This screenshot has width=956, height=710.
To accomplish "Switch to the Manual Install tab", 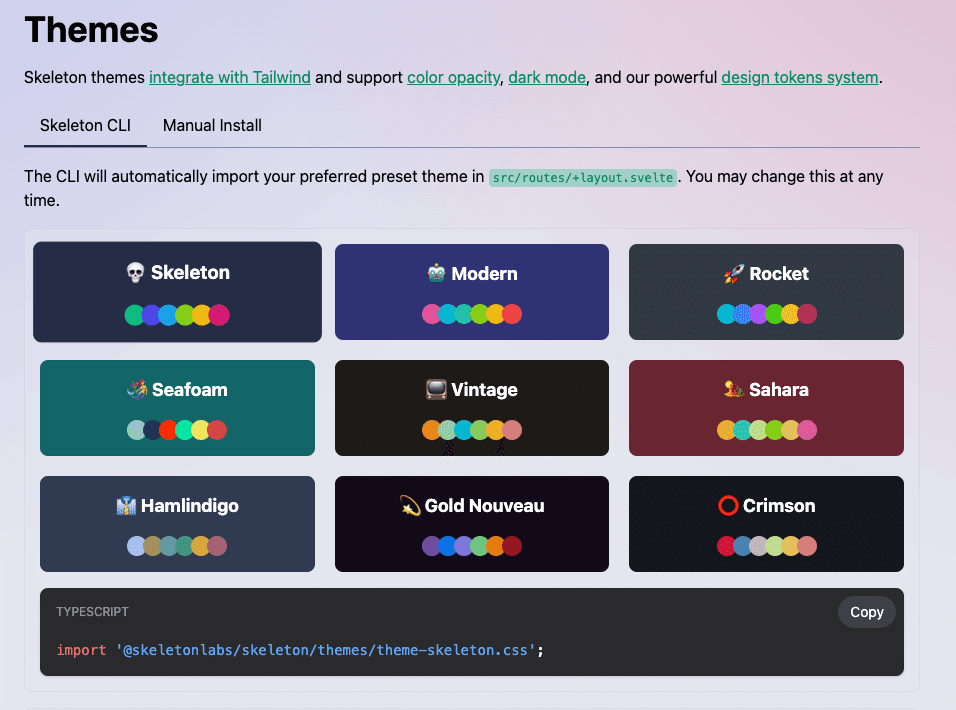I will pos(212,126).
